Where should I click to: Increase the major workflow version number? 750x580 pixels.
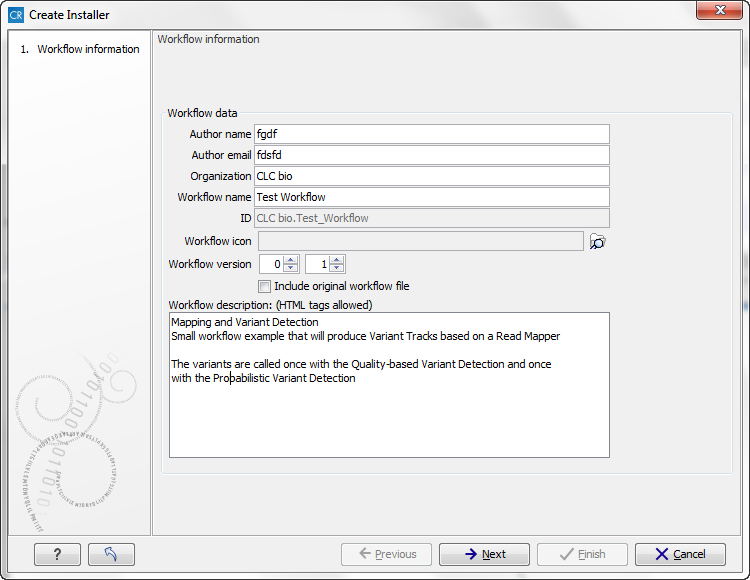click(x=290, y=260)
